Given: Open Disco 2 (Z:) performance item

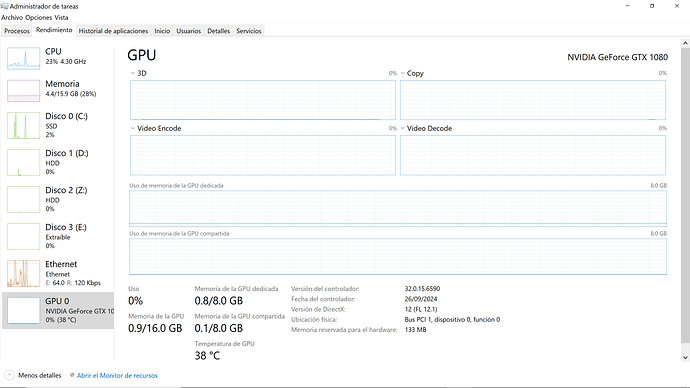Looking at the screenshot, I should (58, 199).
